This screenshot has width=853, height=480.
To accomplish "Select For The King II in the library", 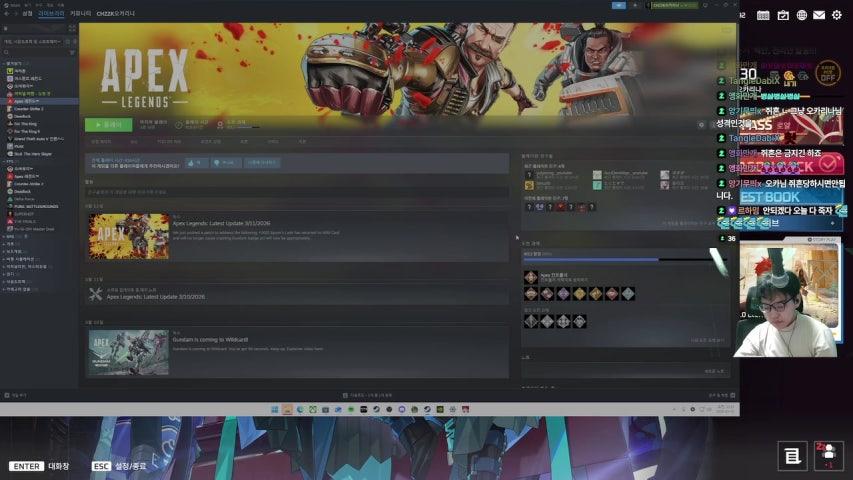I will point(25,131).
